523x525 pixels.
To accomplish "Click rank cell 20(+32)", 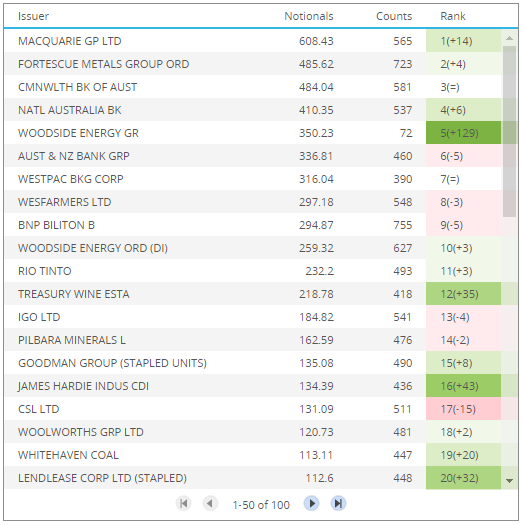I will 463,478.
